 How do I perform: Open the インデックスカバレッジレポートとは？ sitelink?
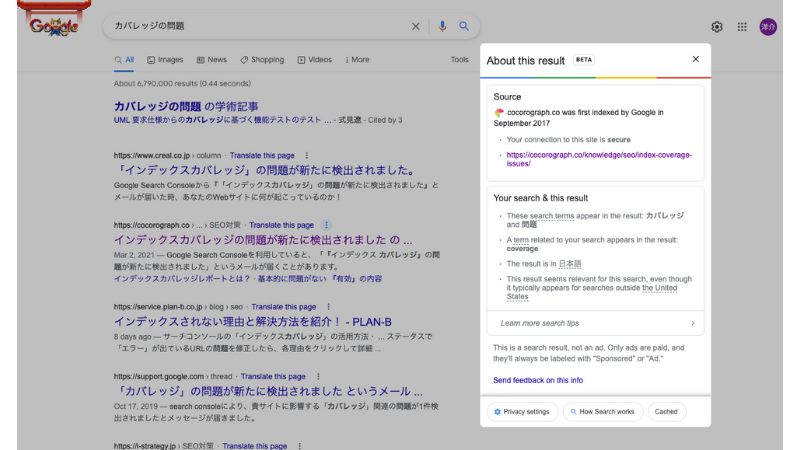coord(182,279)
